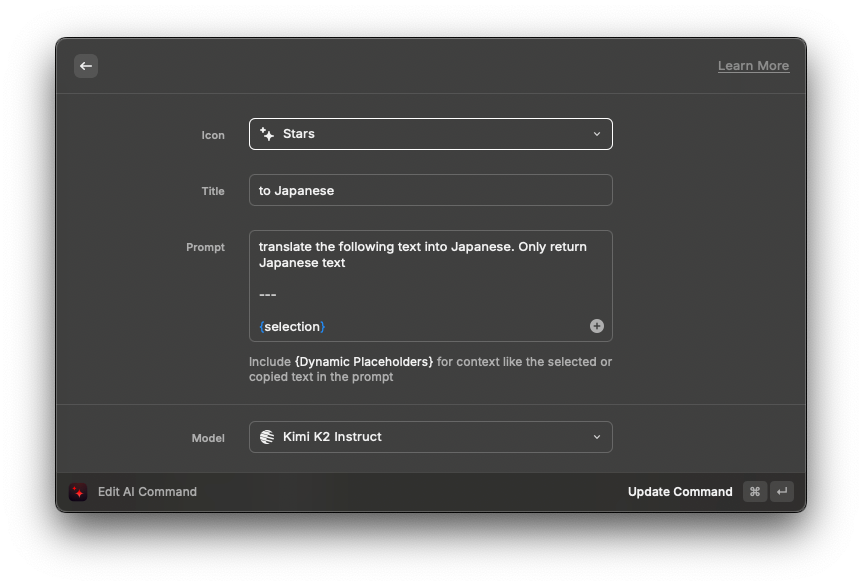Viewport: 862px width, 586px height.
Task: Click the back arrow button
Action: coord(86,66)
